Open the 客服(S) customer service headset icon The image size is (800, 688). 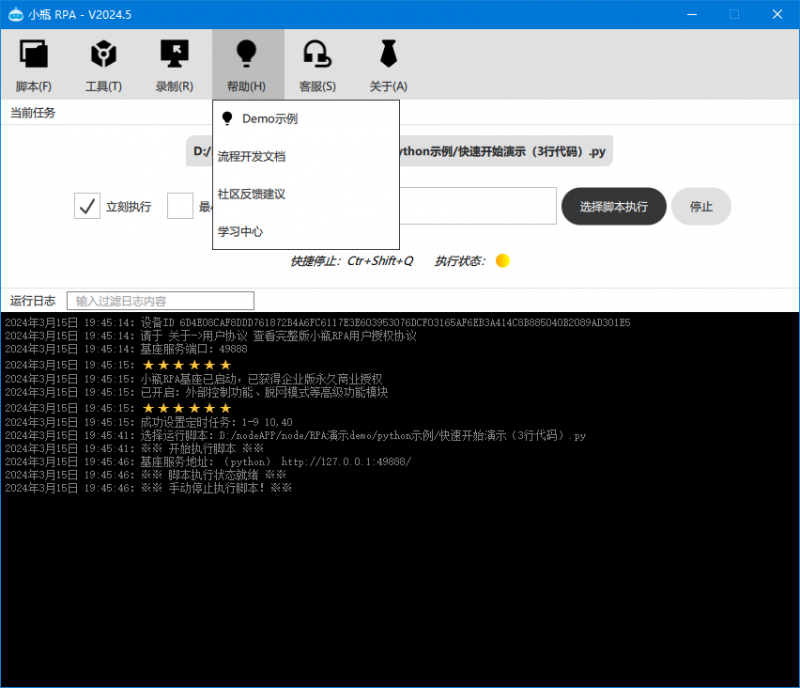(317, 54)
